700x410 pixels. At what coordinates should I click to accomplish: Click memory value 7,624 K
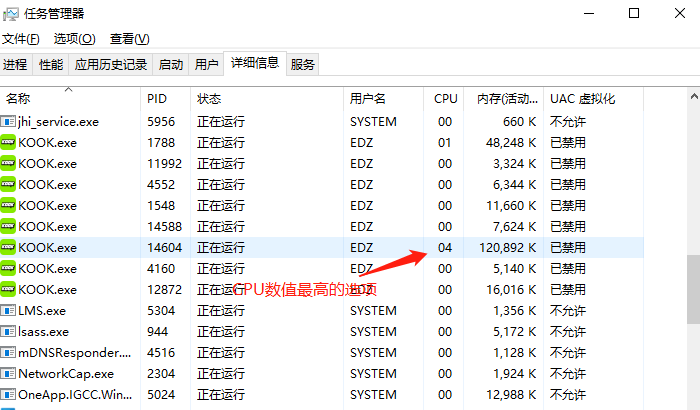[x=515, y=227]
